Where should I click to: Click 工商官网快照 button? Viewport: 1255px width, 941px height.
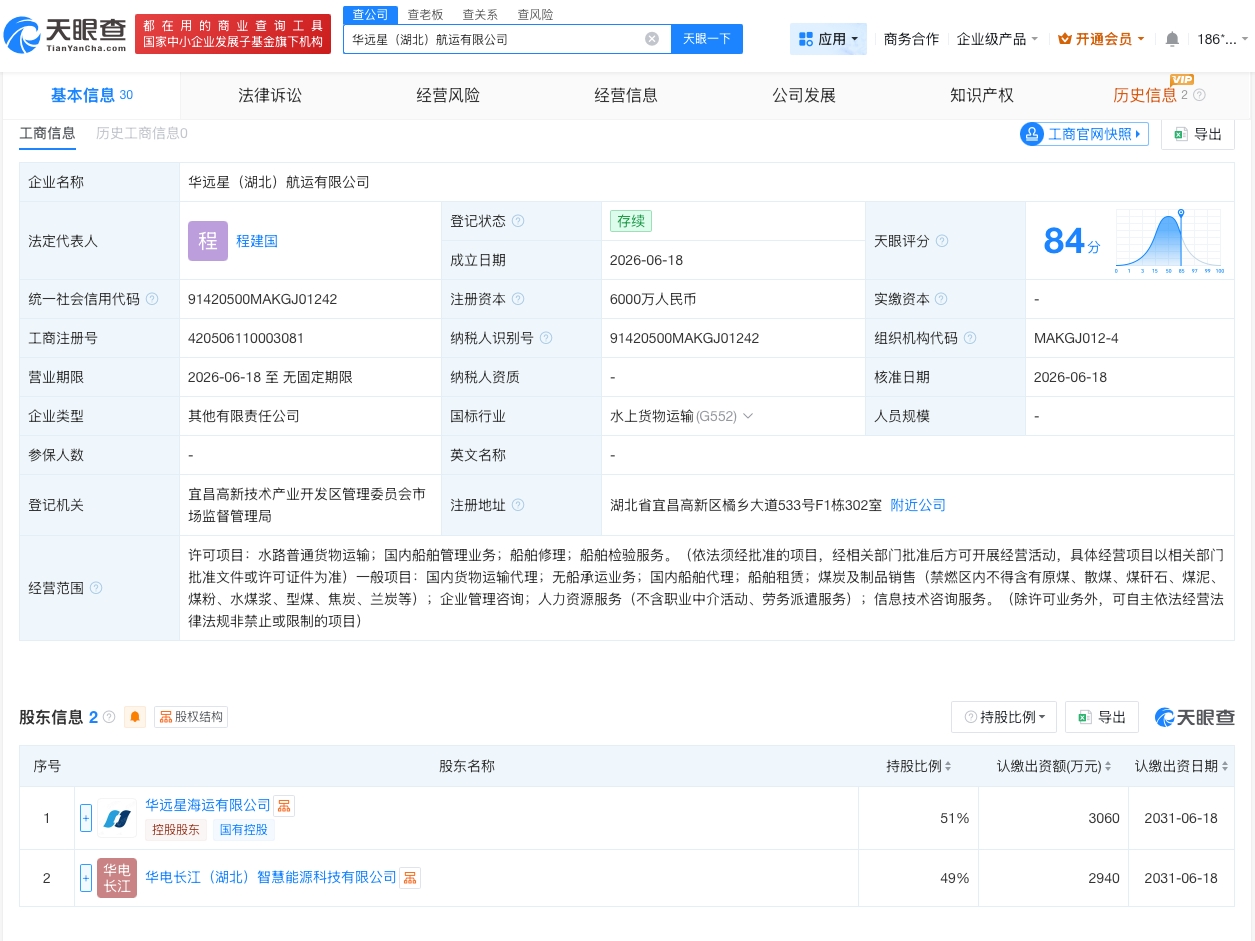coord(1084,134)
